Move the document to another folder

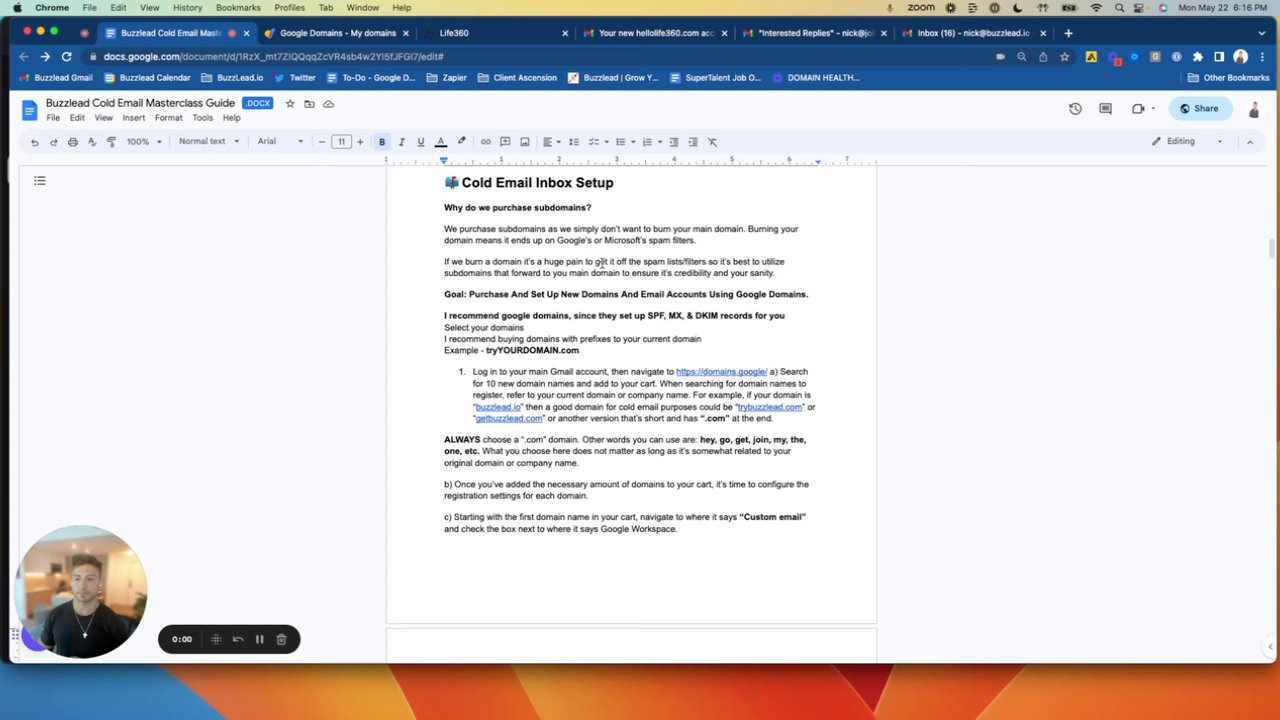click(309, 104)
